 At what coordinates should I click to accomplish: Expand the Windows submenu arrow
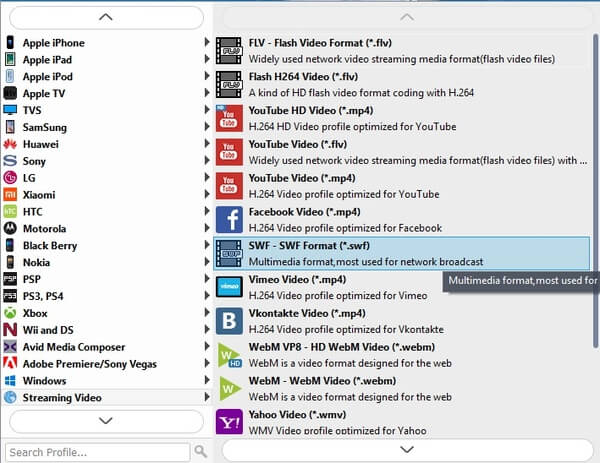tap(207, 380)
